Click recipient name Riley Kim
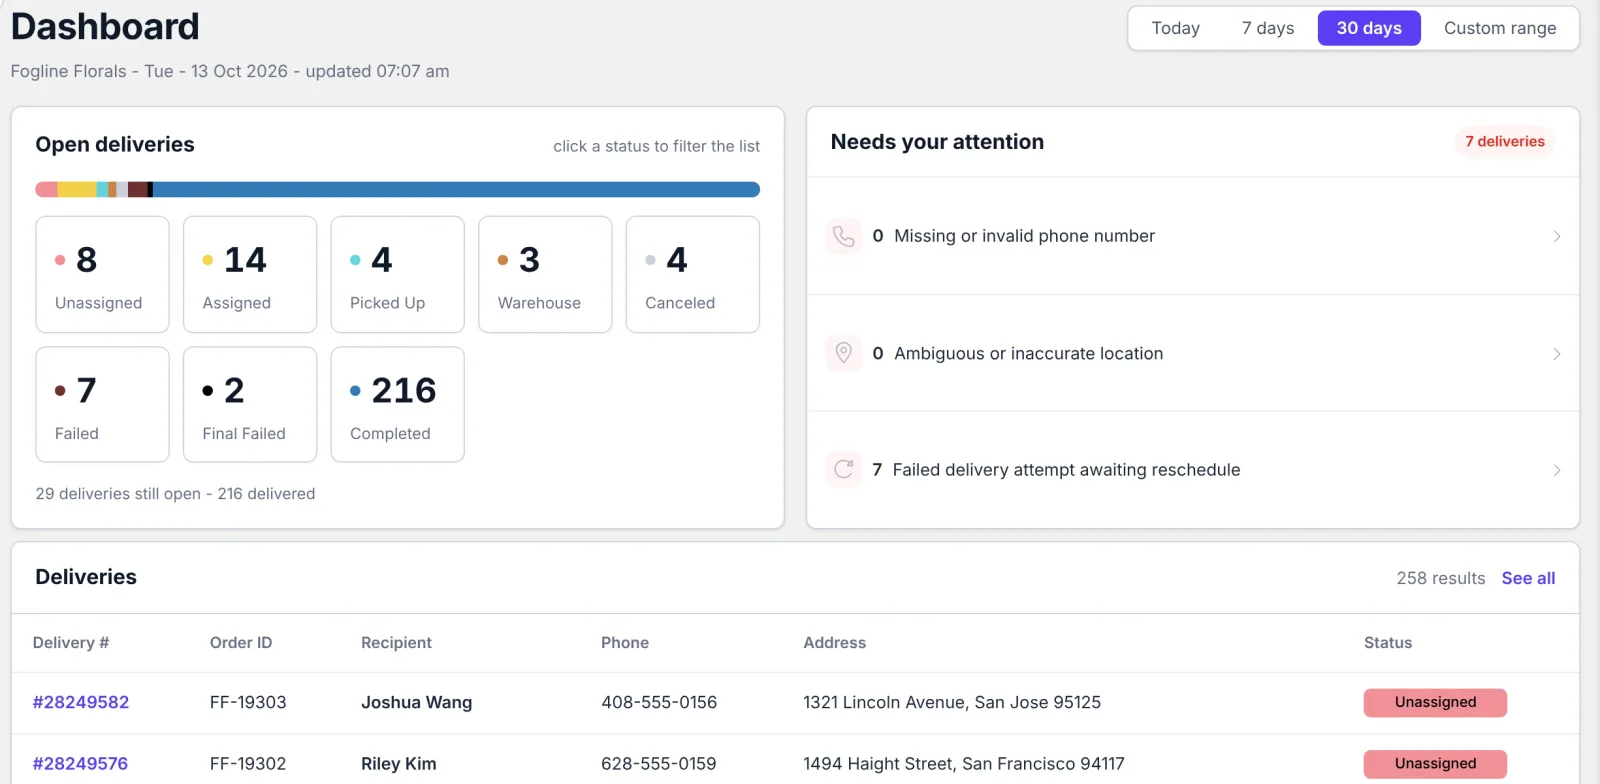1600x784 pixels. [398, 763]
